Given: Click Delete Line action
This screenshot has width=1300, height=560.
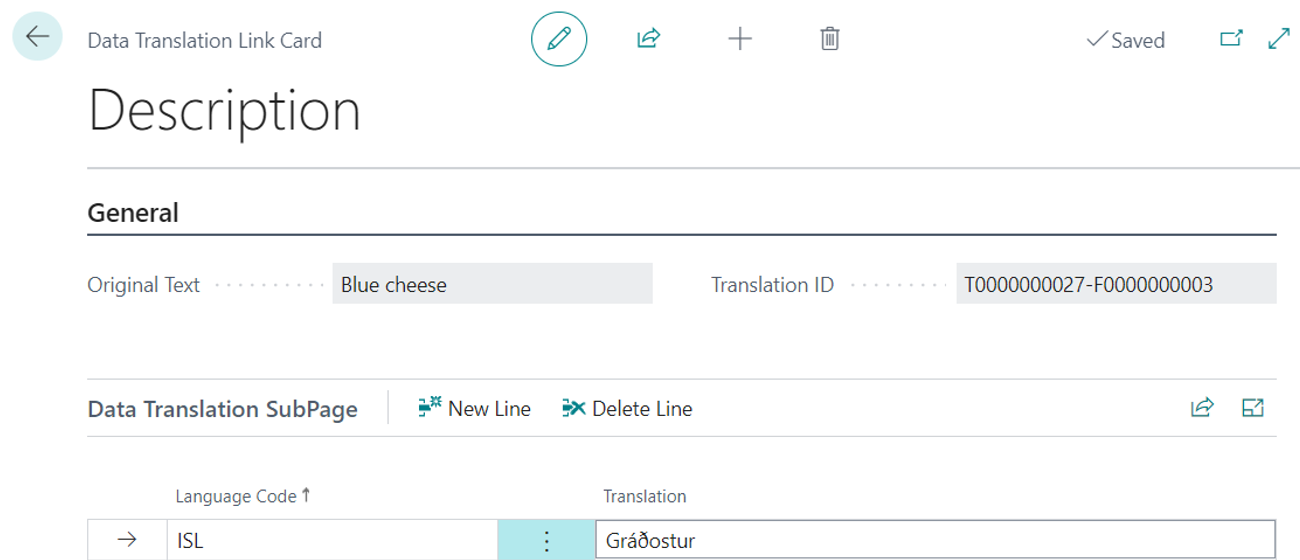Looking at the screenshot, I should (x=627, y=408).
